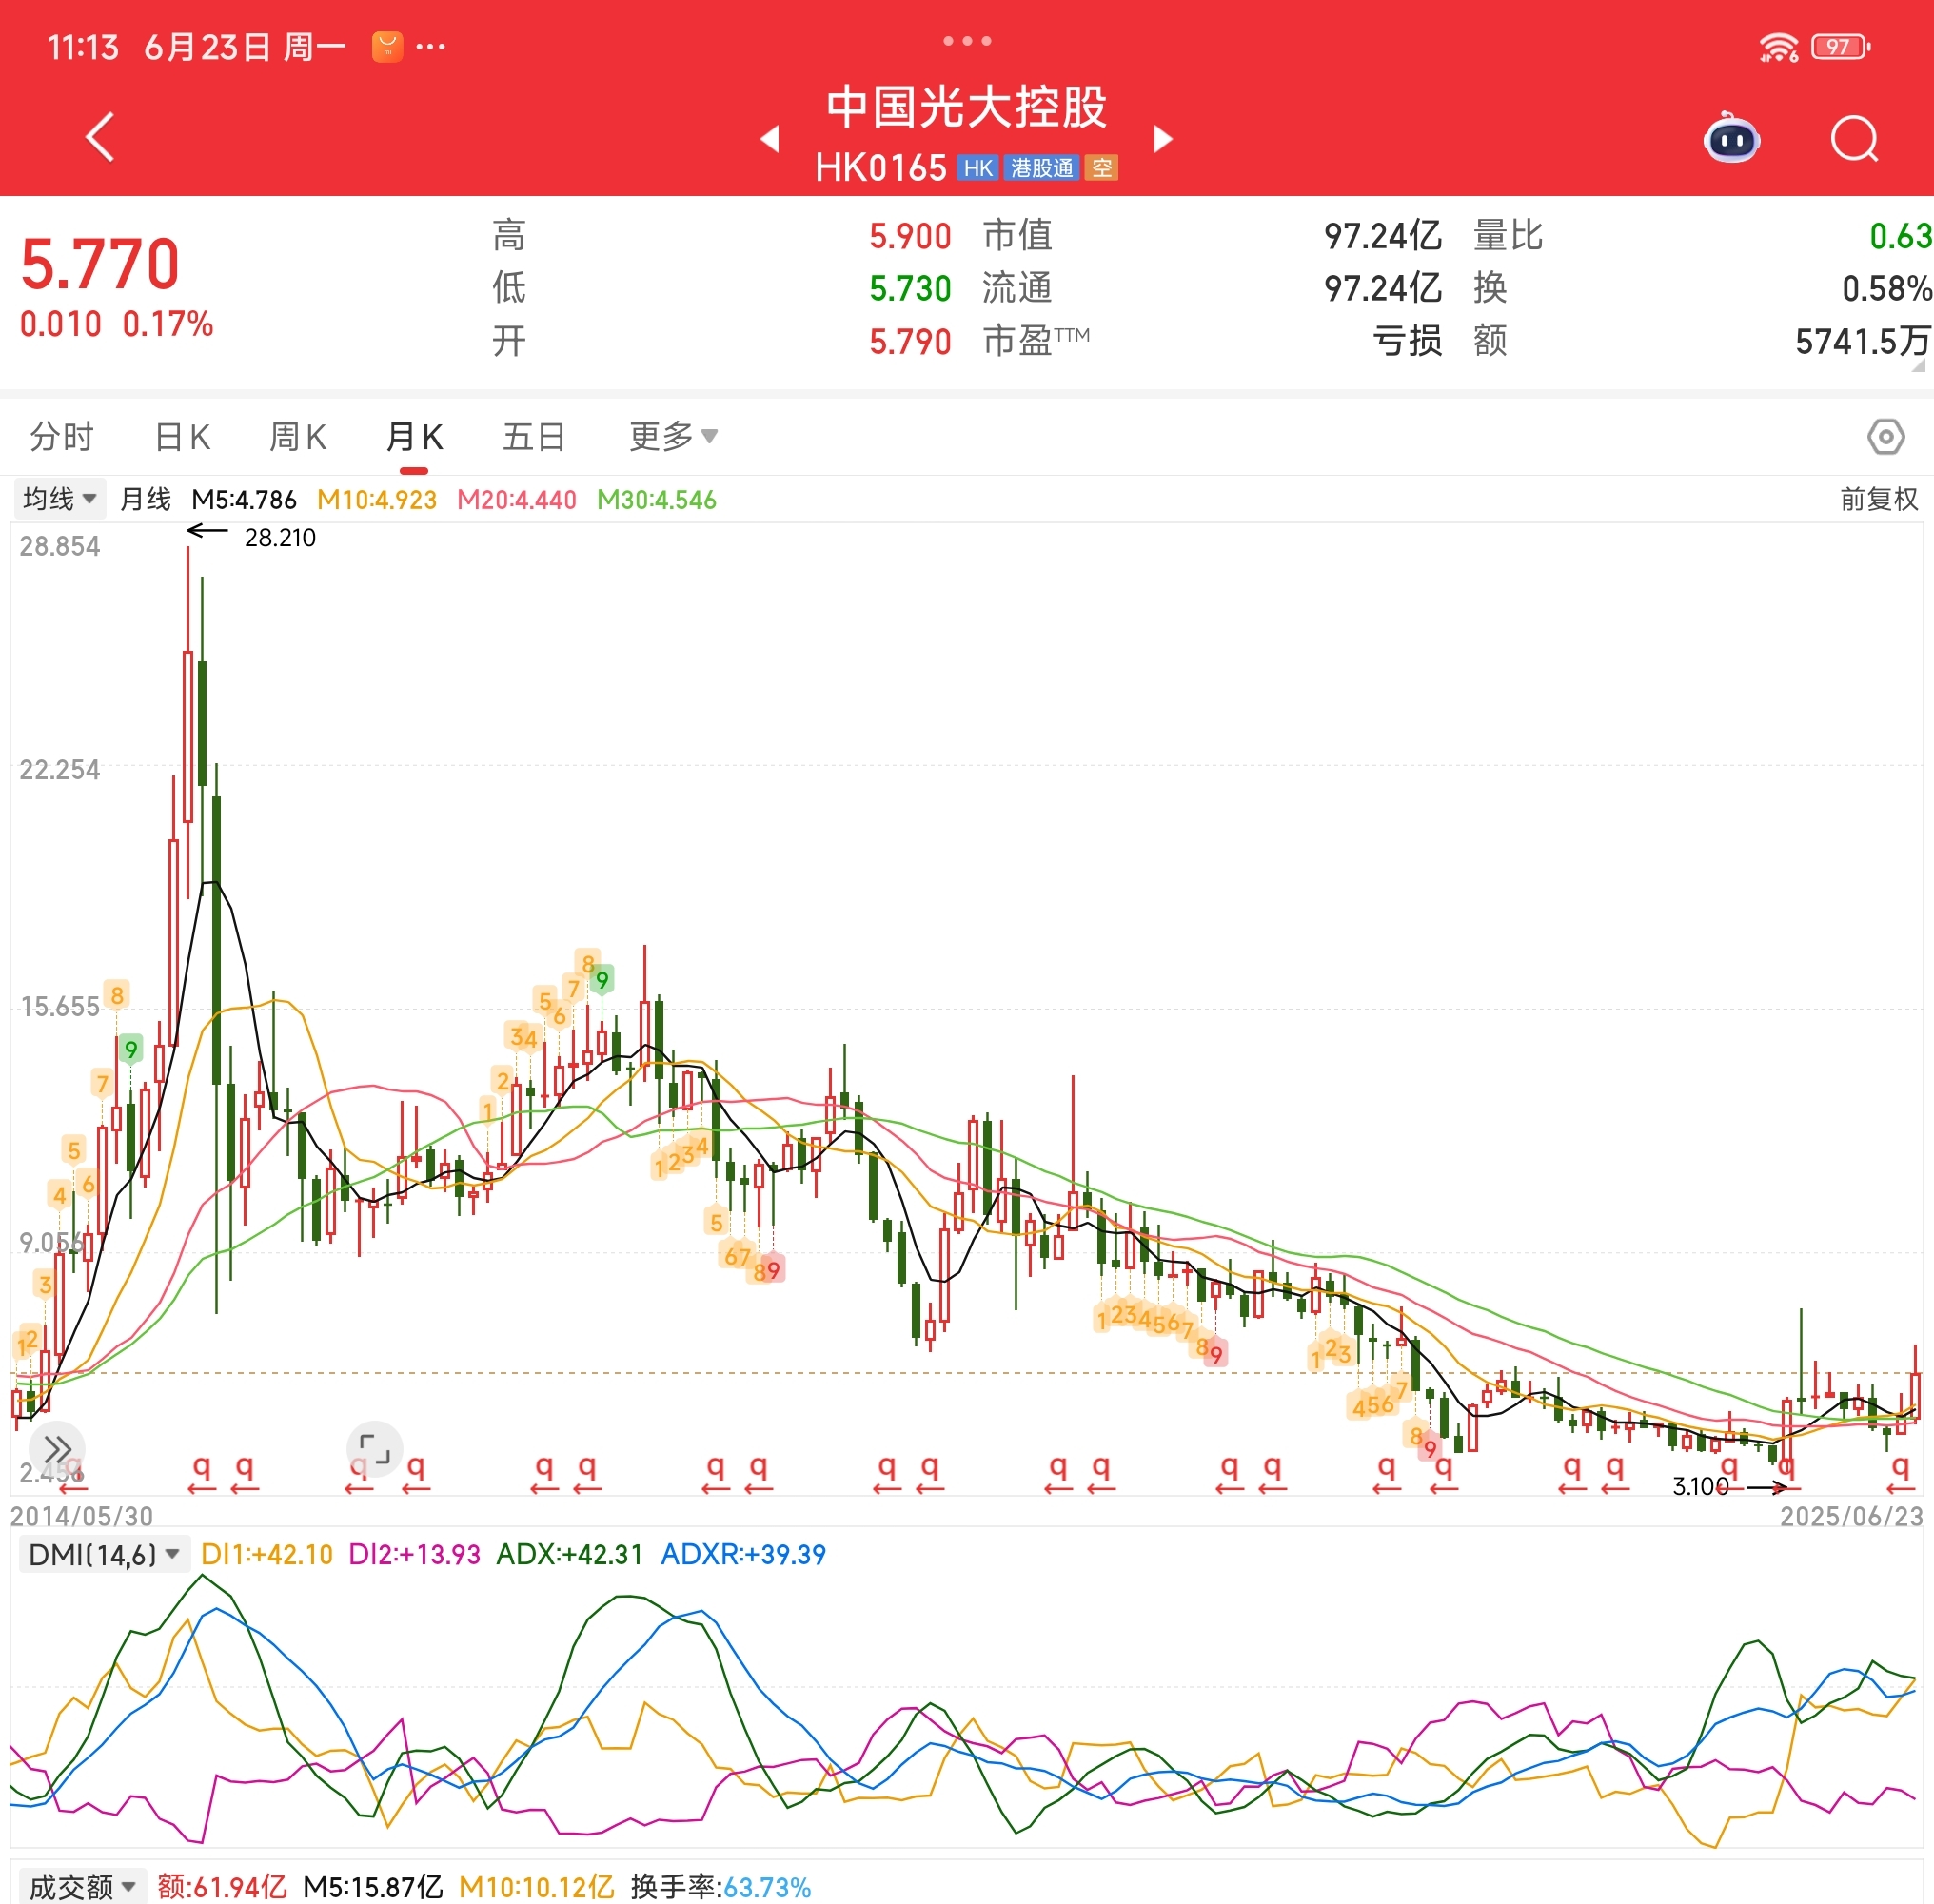Tap the ADXR:+39.39 value
Image resolution: width=1934 pixels, height=1904 pixels.
coord(743,1554)
